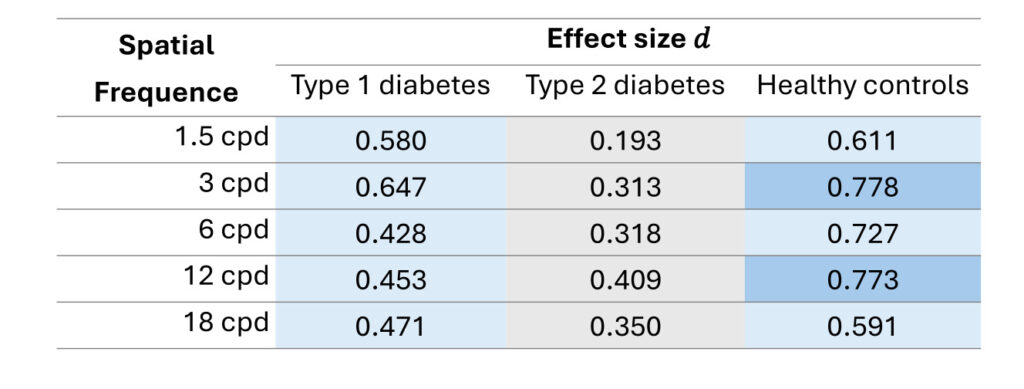This screenshot has width=1024, height=389.
Task: Select the Effect size d header
Action: click(628, 40)
